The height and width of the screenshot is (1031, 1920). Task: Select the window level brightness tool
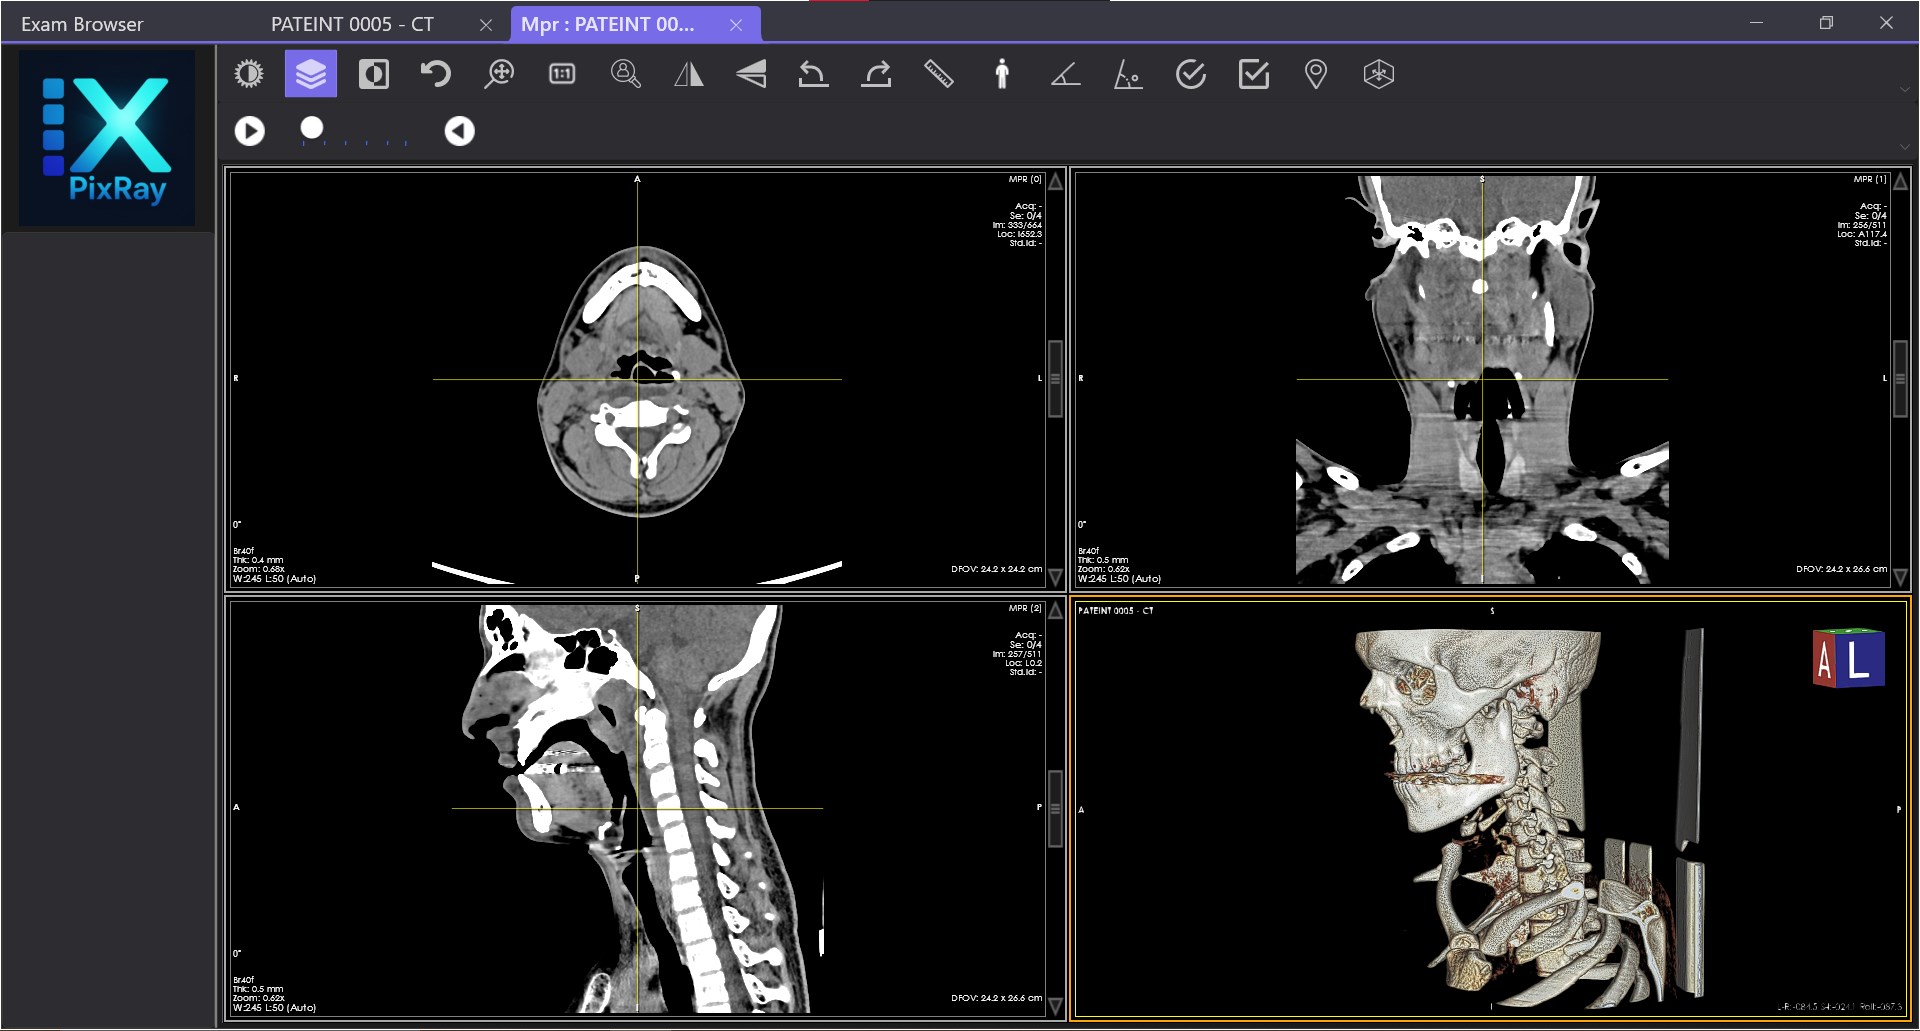(249, 73)
